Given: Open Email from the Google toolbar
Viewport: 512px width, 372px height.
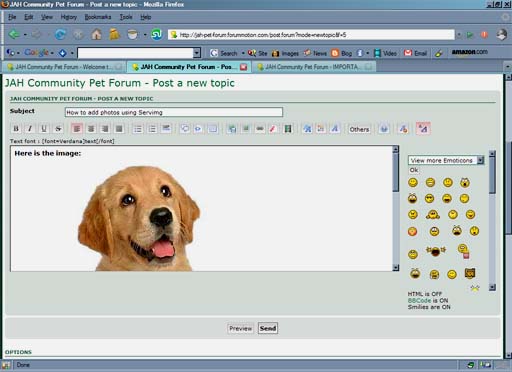Looking at the screenshot, I should pos(415,53).
